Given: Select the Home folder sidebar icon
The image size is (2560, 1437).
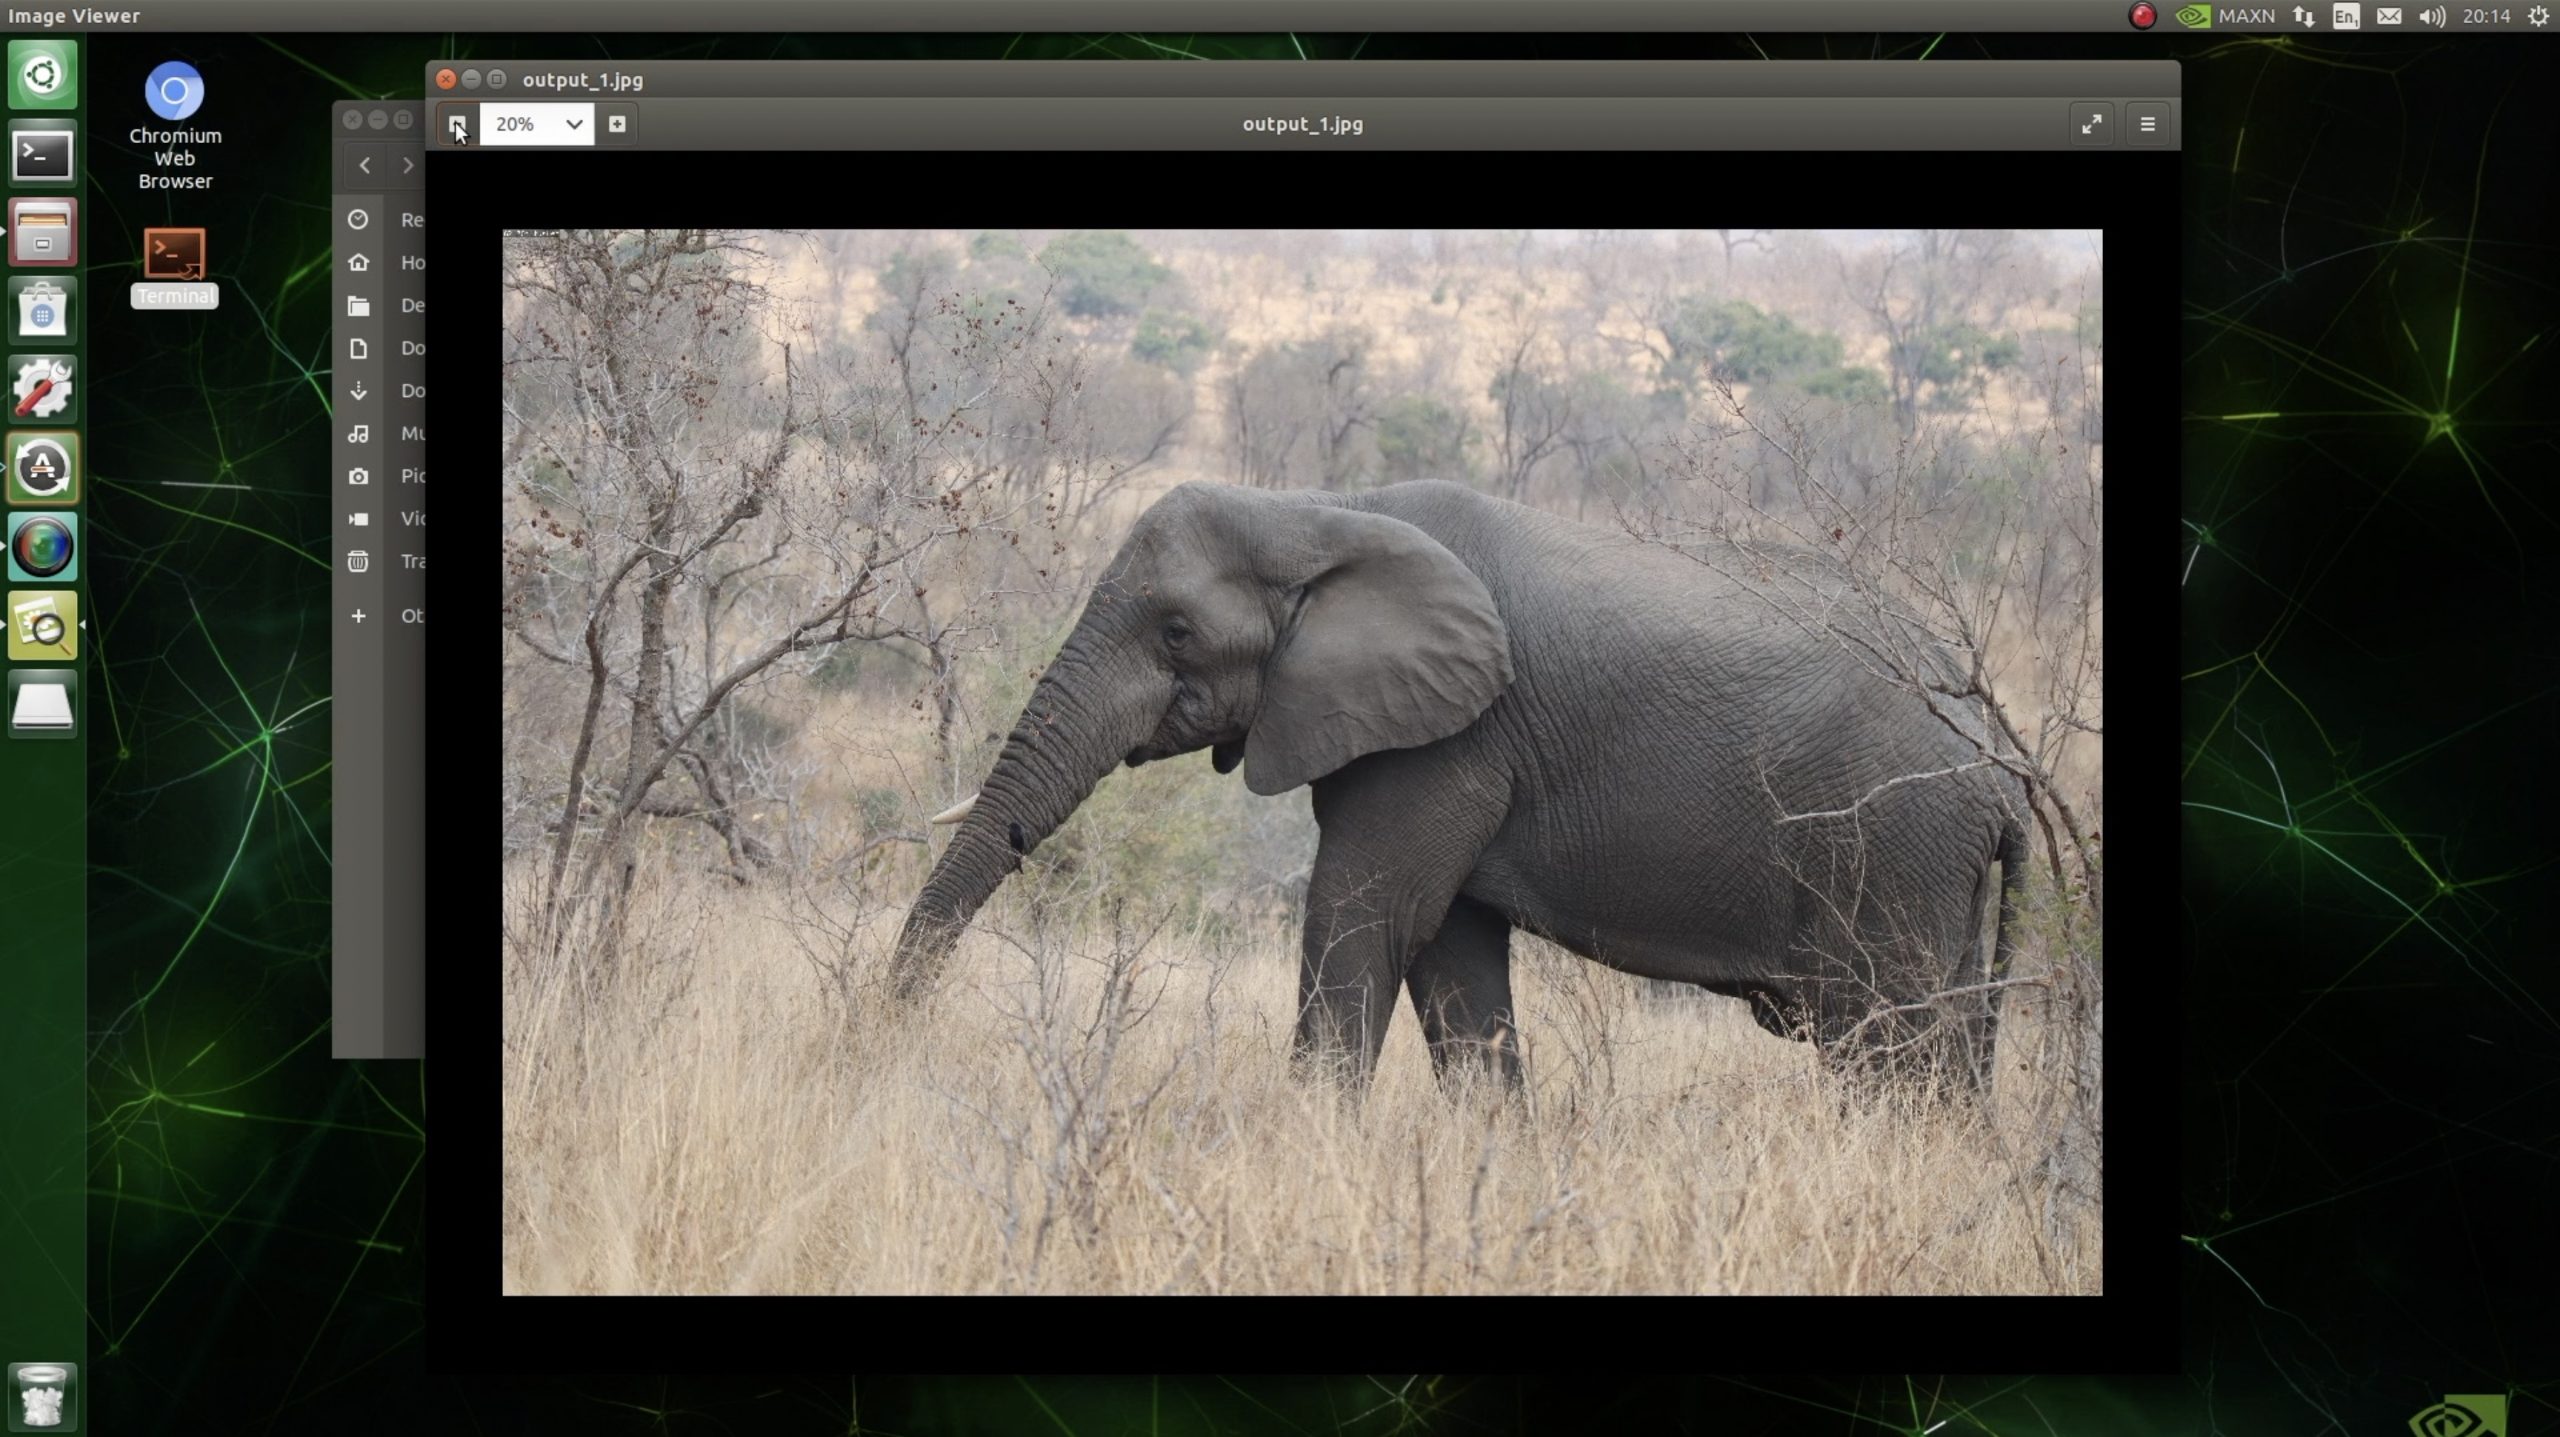Looking at the screenshot, I should click(358, 262).
